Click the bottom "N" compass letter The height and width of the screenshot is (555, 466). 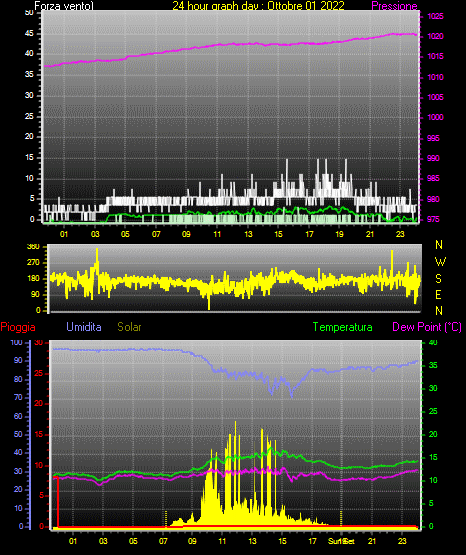[439, 311]
